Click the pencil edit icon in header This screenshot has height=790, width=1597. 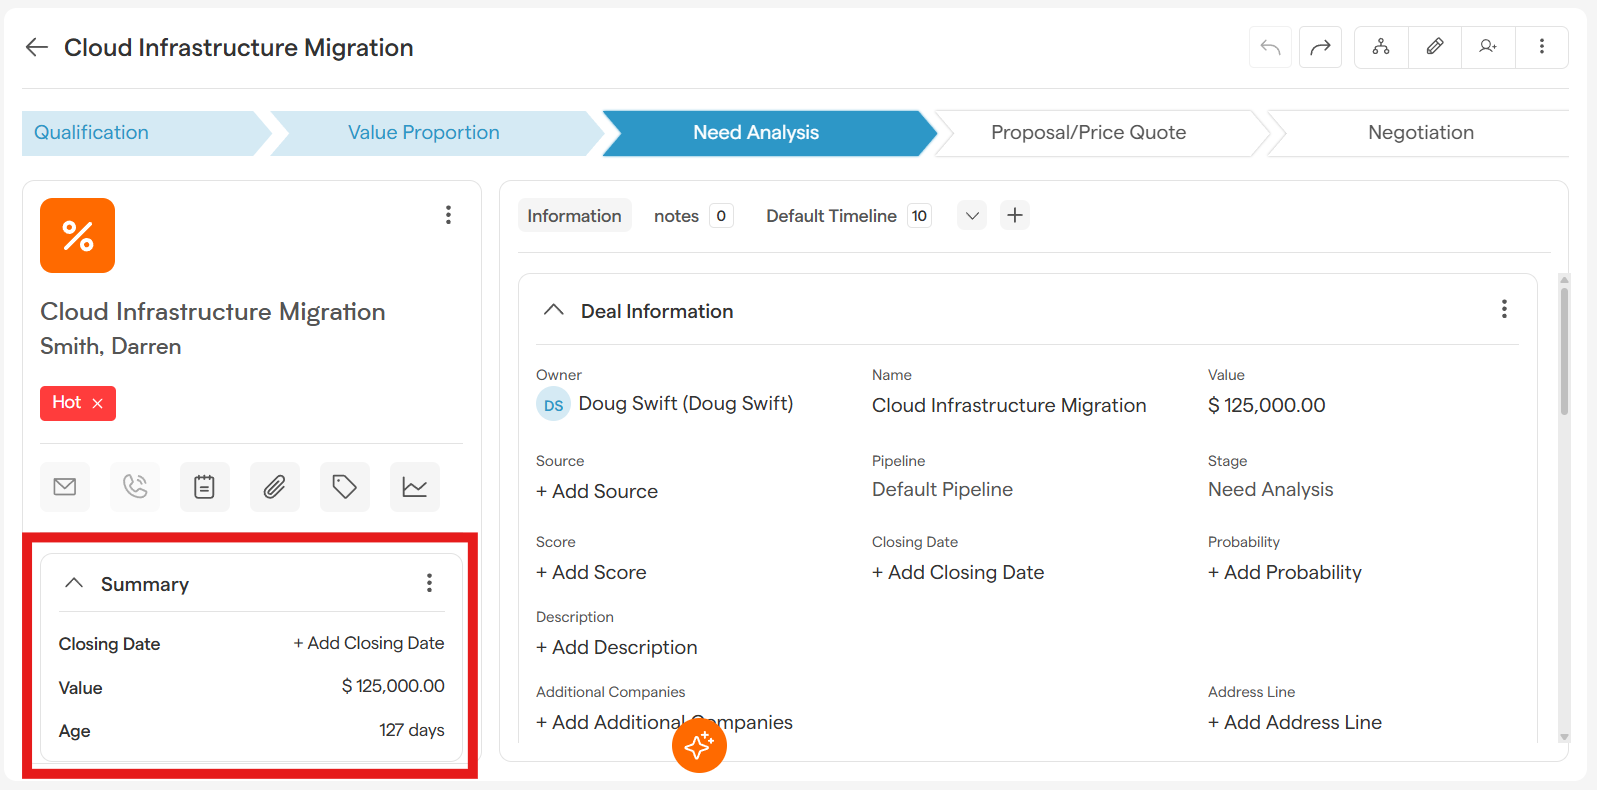tap(1434, 47)
